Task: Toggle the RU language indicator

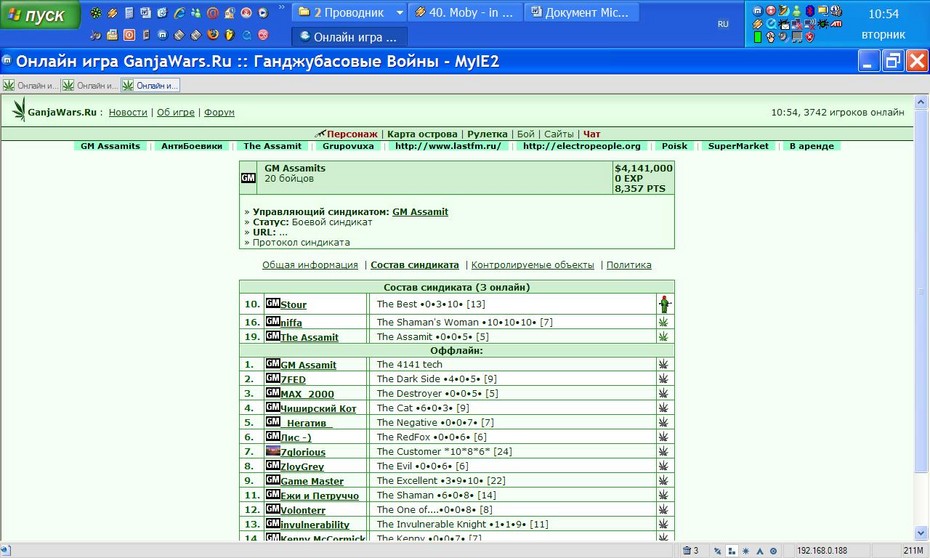Action: [722, 24]
